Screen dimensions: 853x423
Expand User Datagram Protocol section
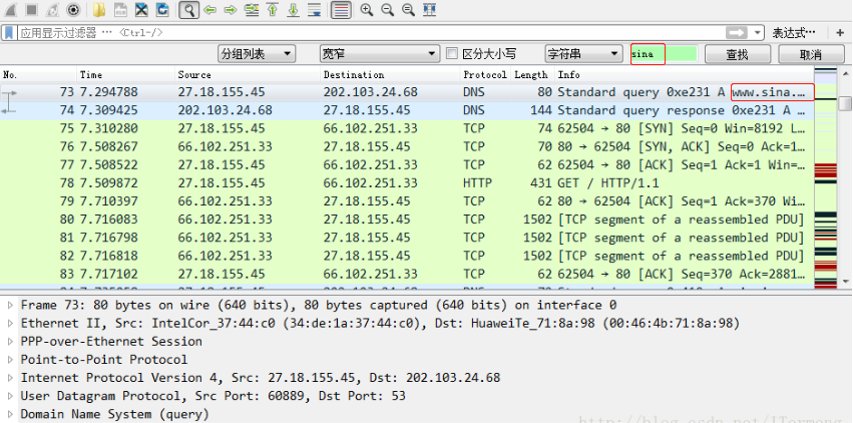10,396
